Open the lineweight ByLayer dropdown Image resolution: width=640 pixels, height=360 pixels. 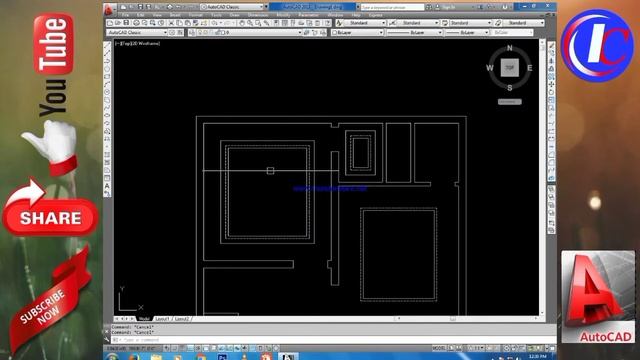point(467,32)
